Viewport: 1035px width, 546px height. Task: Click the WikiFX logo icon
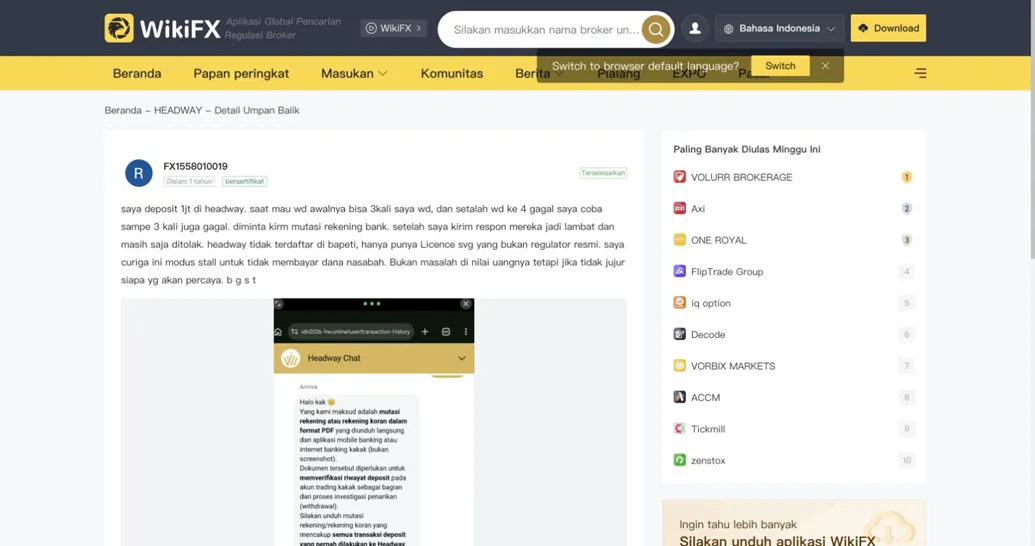tap(119, 28)
